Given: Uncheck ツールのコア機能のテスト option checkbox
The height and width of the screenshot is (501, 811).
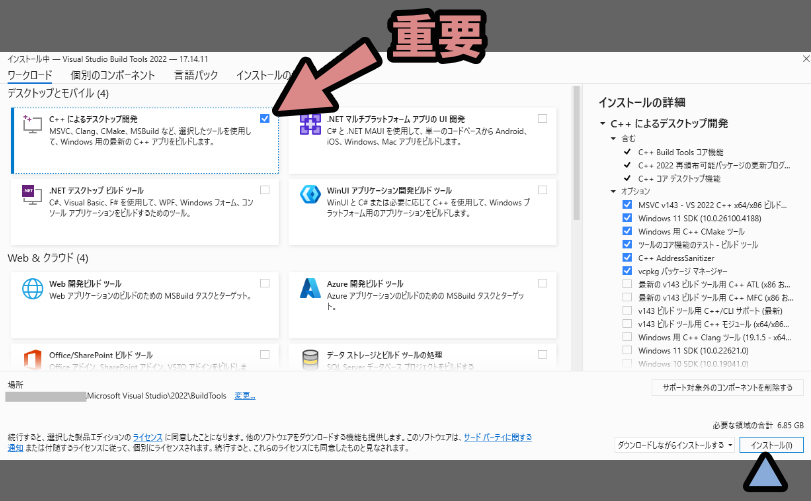Looking at the screenshot, I should [627, 244].
